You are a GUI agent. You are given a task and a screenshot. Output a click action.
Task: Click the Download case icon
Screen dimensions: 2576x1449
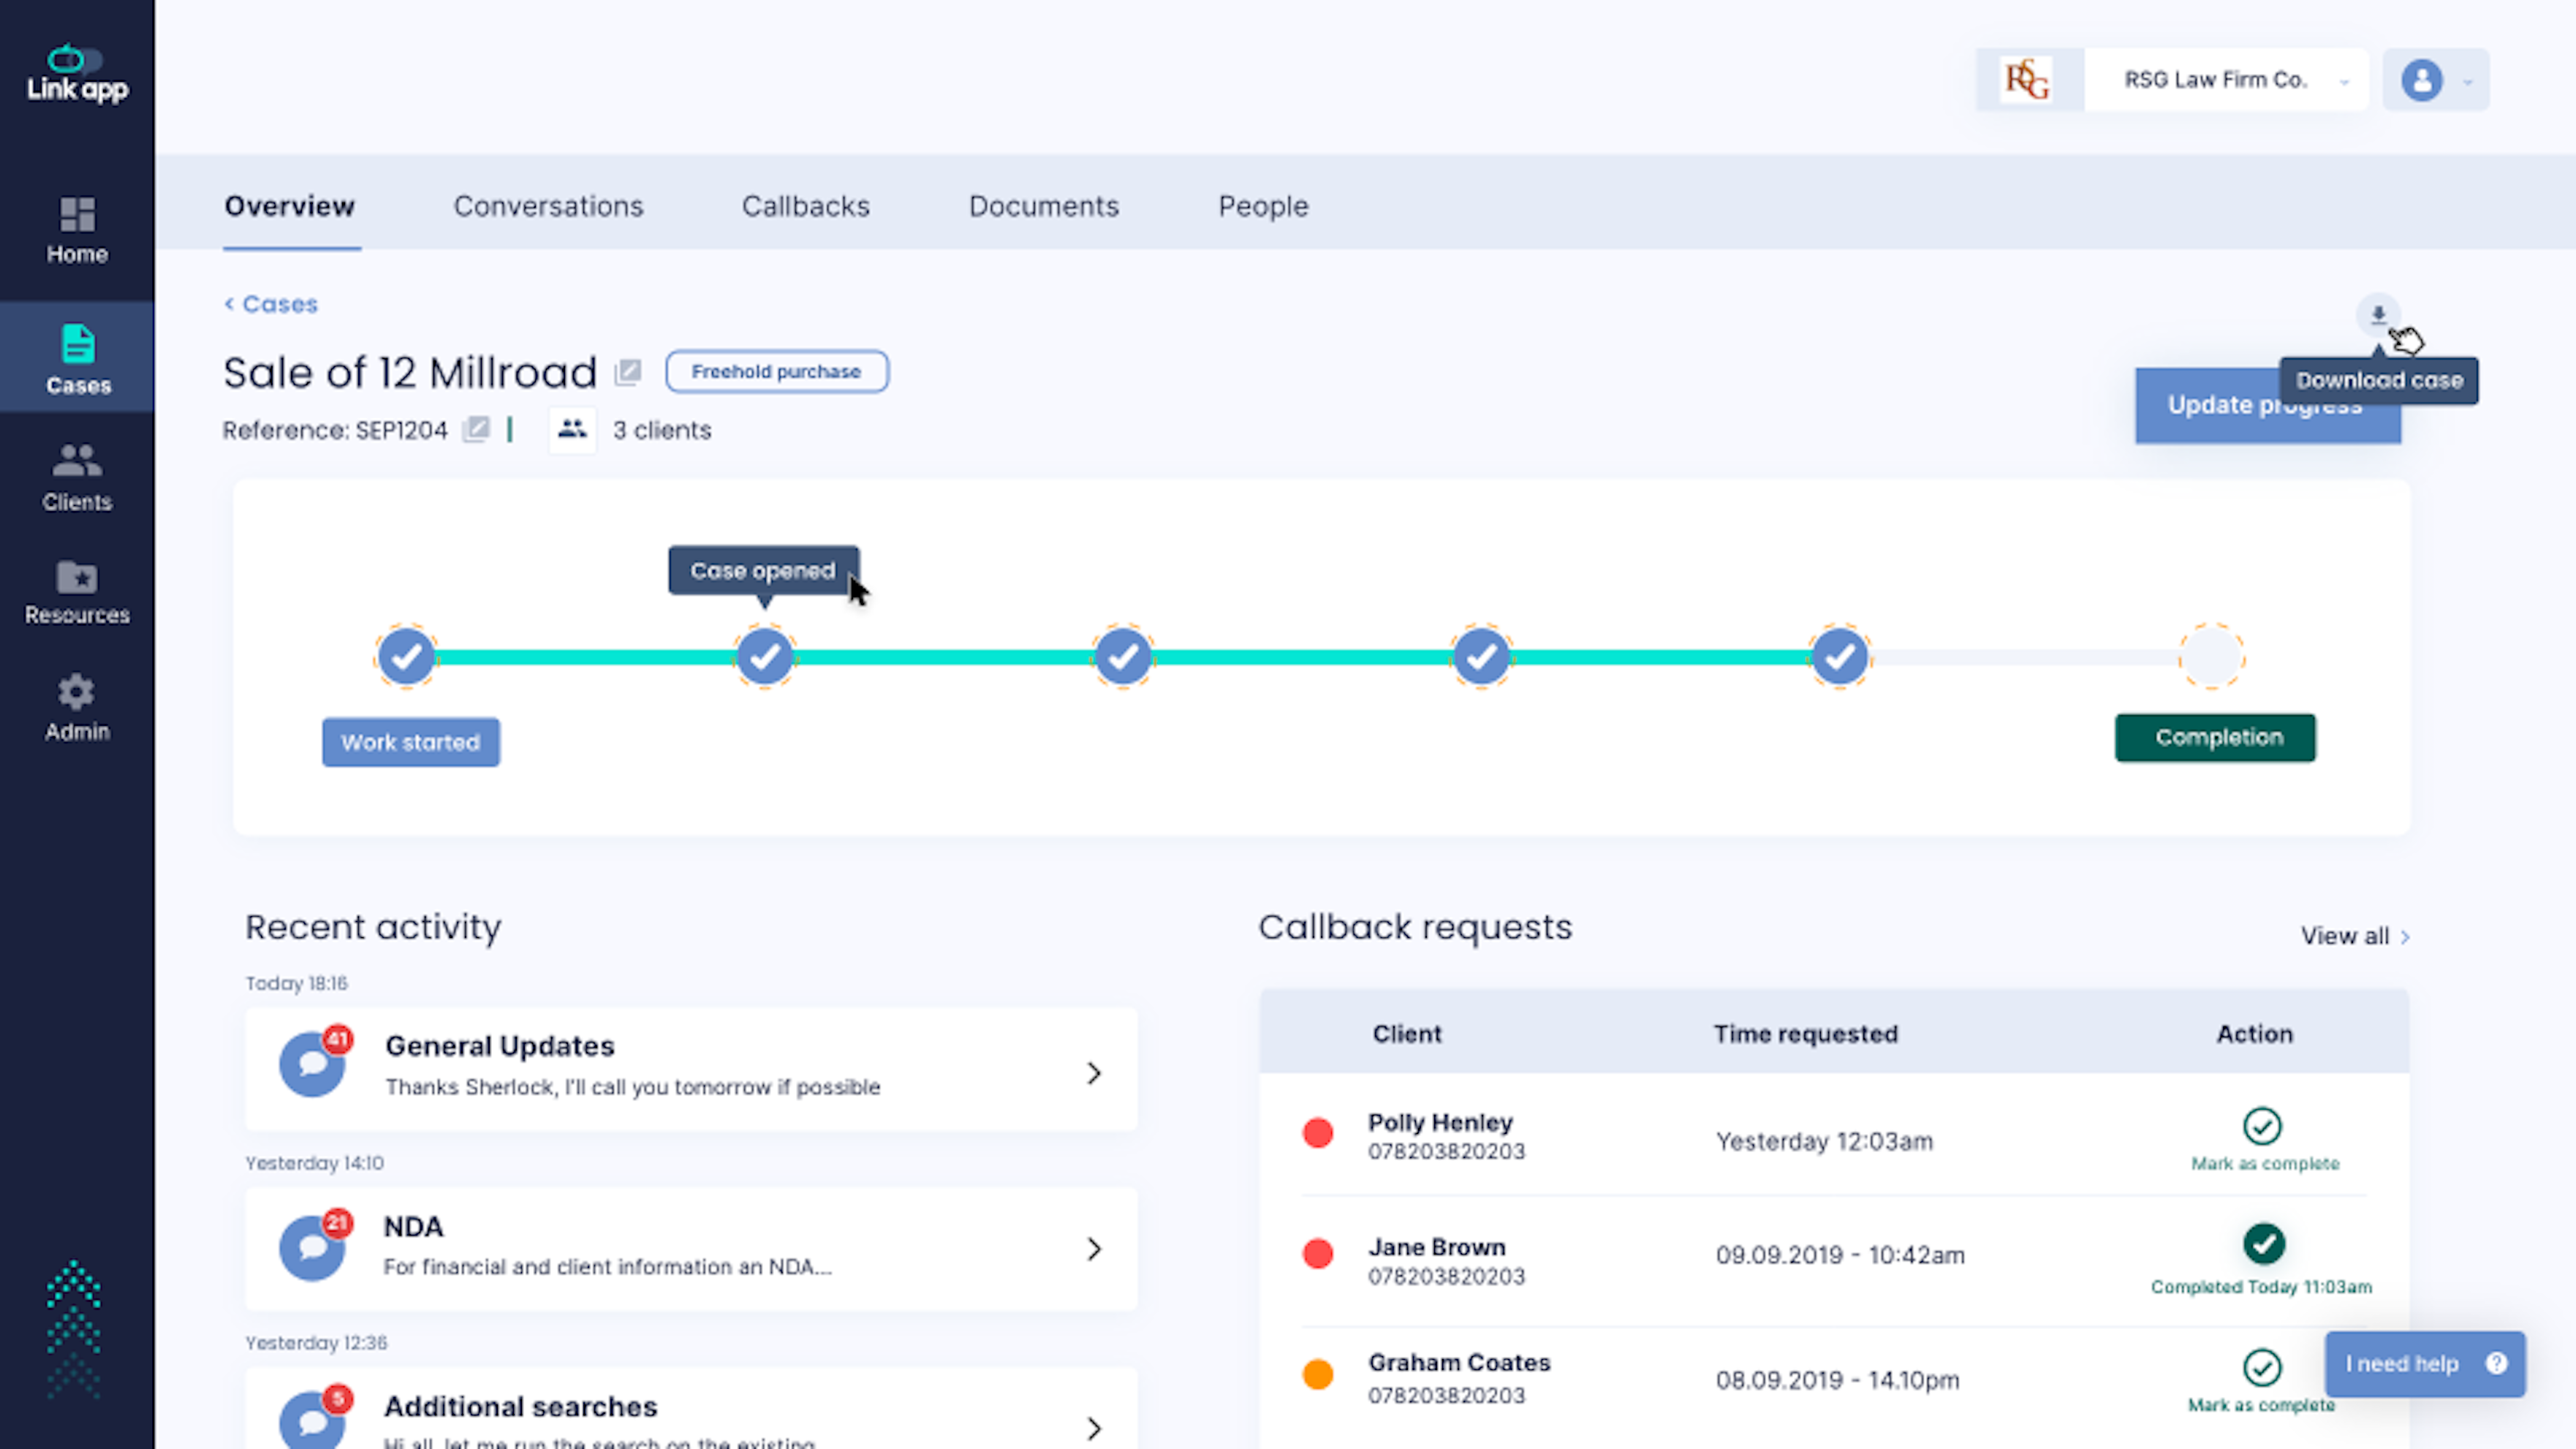2378,315
